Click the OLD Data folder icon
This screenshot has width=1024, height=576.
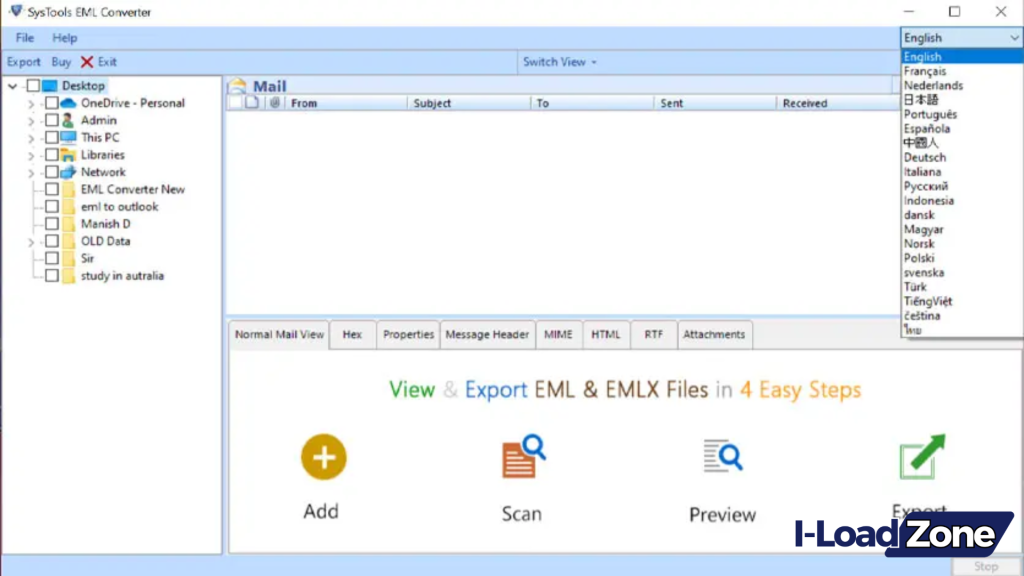[x=69, y=241]
